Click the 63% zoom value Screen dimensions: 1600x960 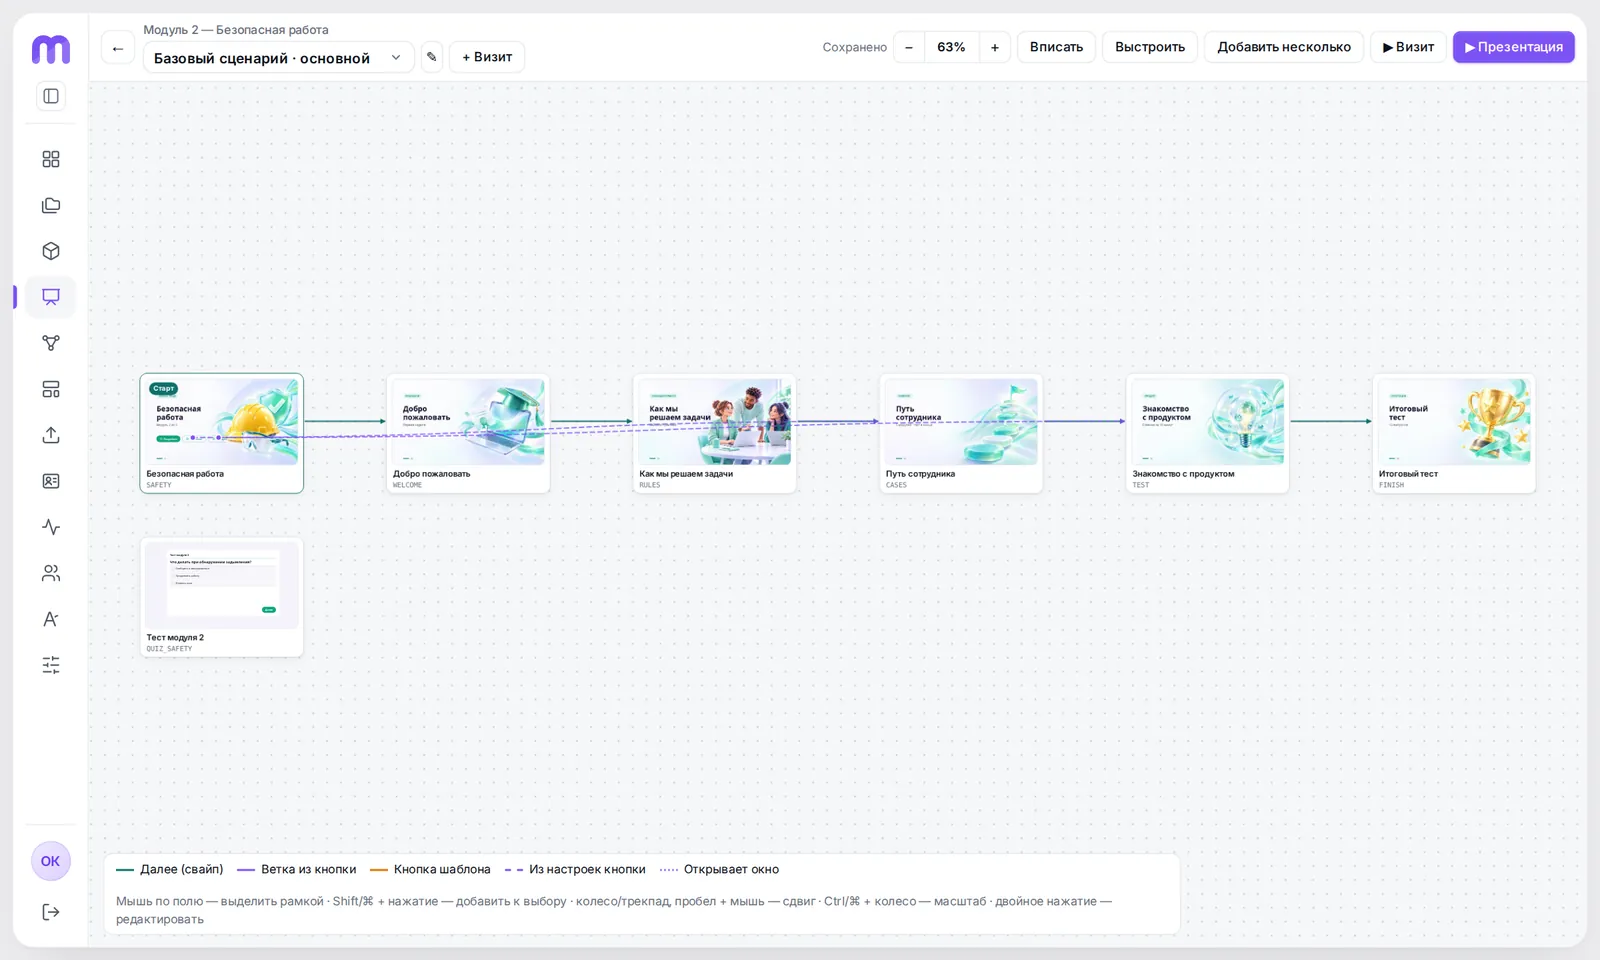(952, 47)
